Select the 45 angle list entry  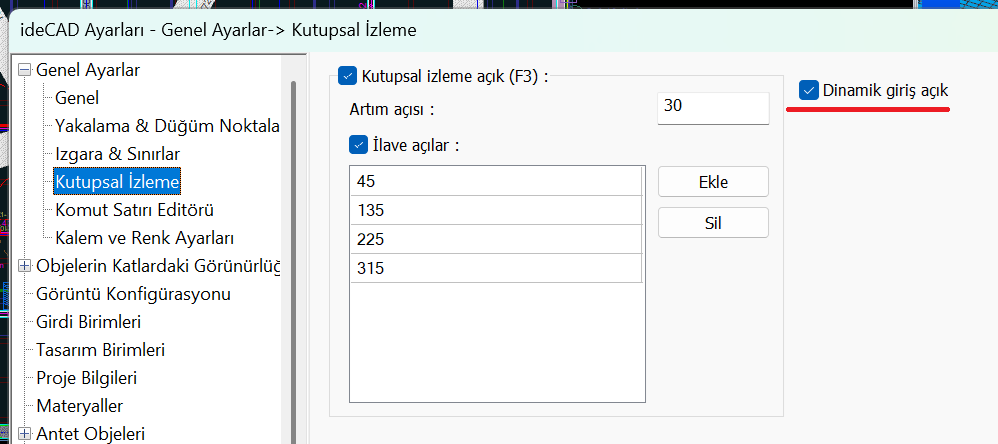[495, 181]
